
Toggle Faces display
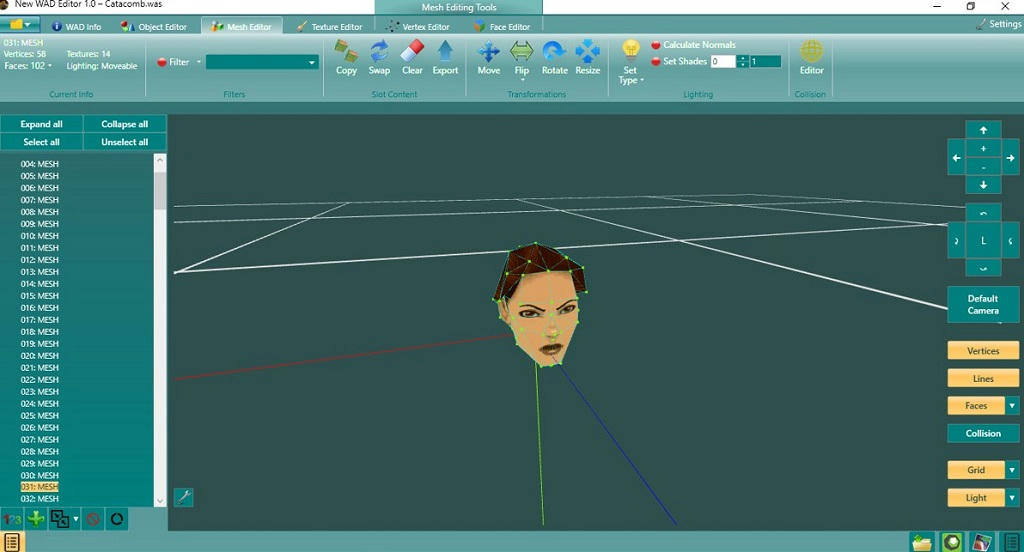click(x=976, y=406)
